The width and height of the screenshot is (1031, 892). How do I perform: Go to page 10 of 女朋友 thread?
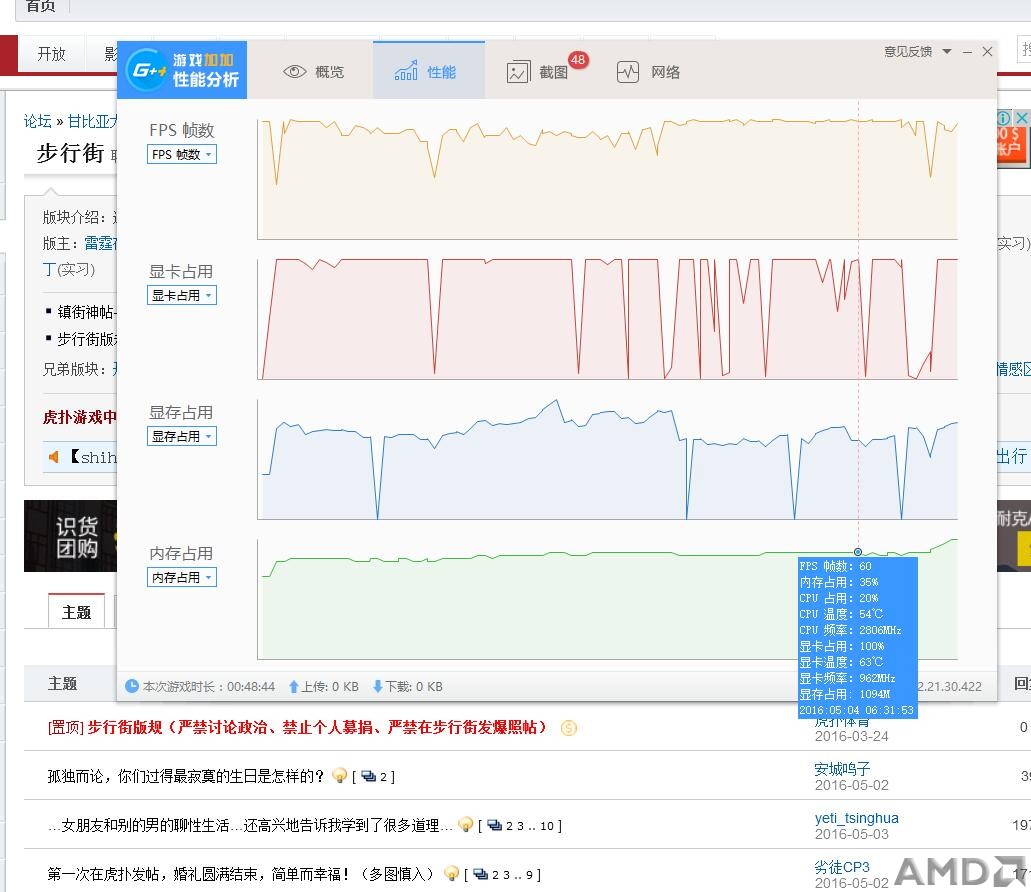(x=546, y=826)
